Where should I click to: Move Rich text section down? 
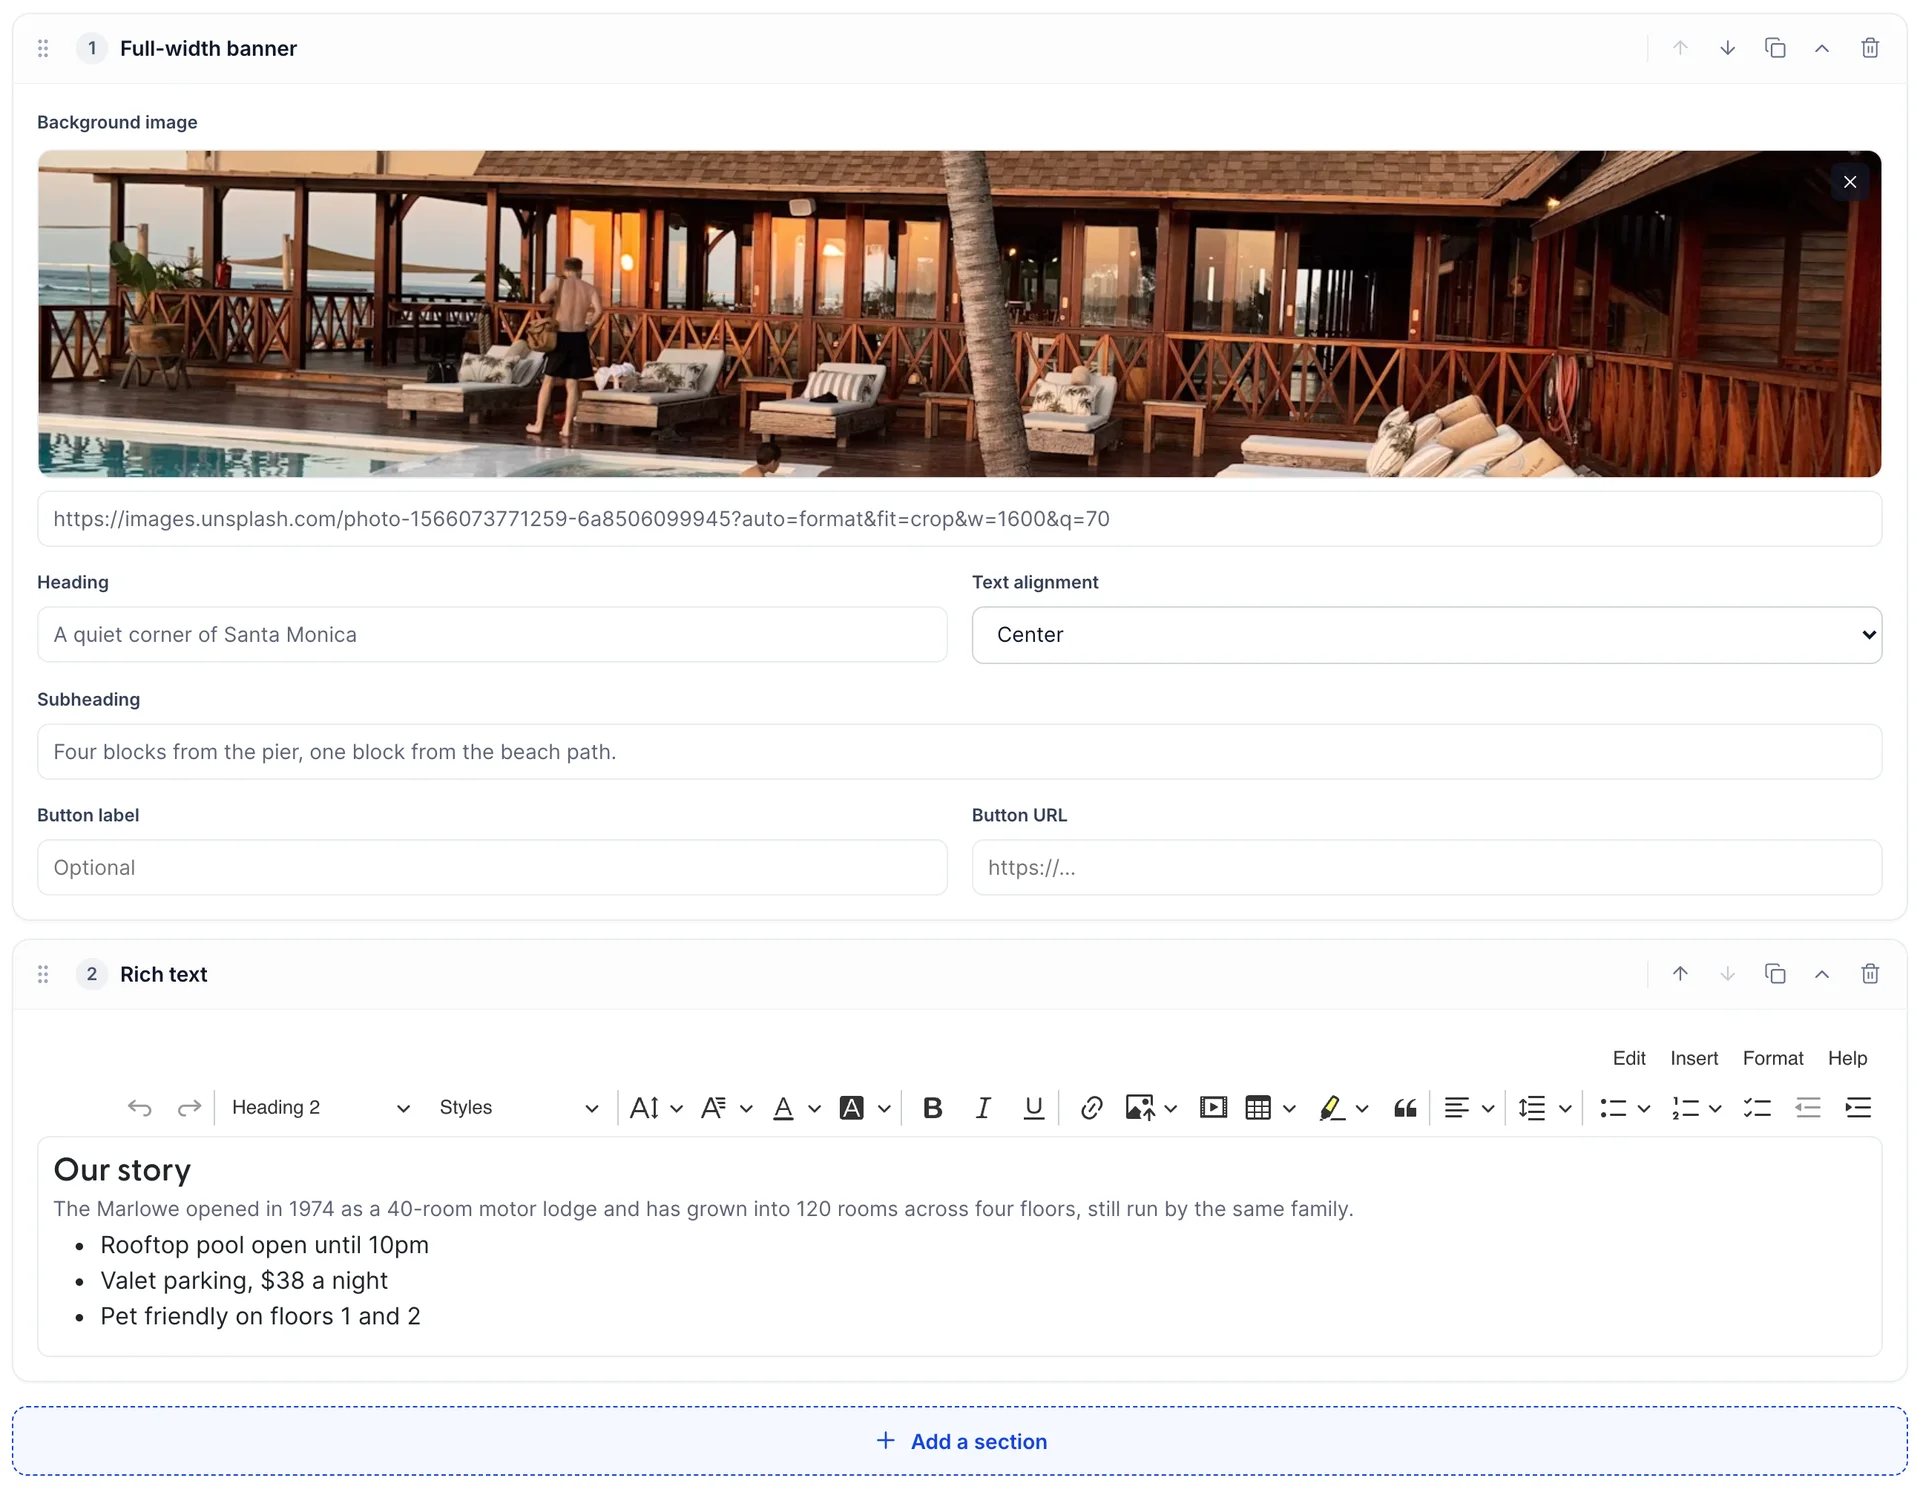click(x=1727, y=974)
